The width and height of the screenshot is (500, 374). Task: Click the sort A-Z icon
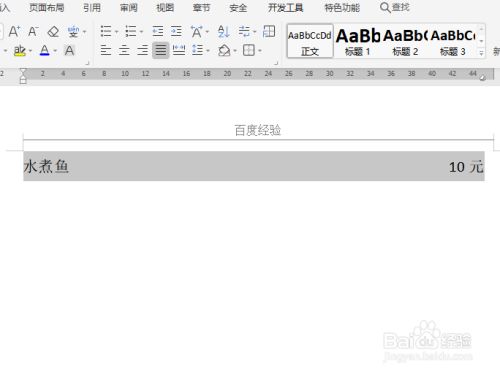point(223,32)
